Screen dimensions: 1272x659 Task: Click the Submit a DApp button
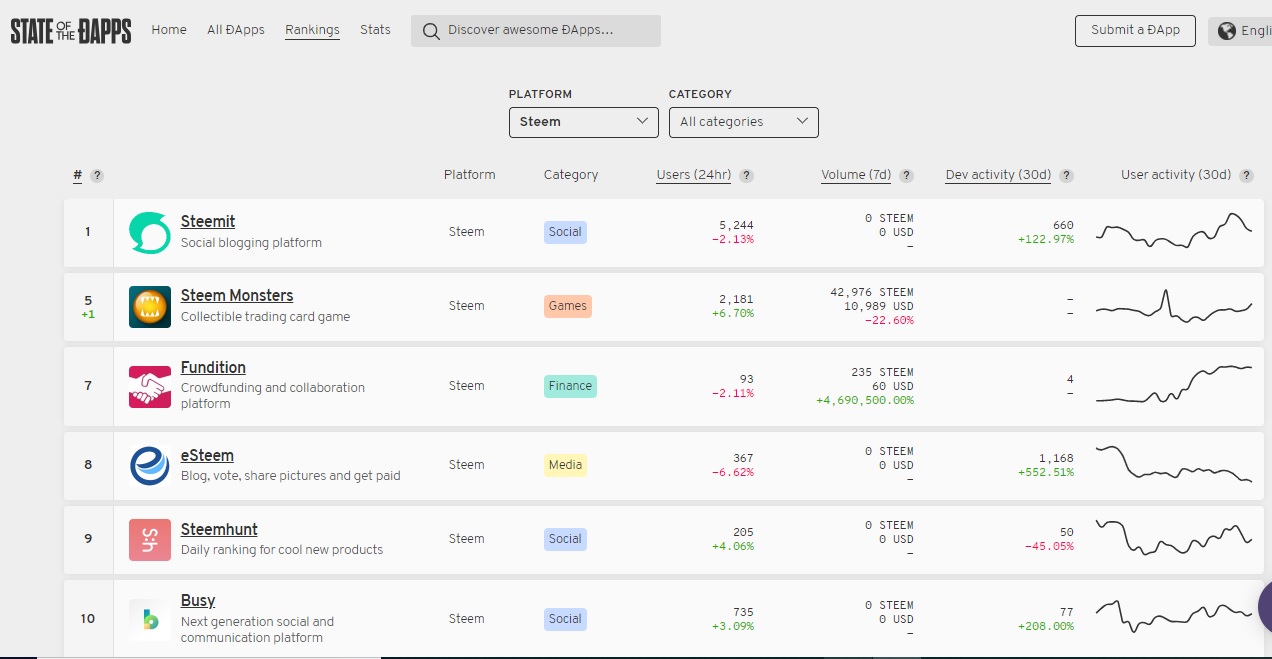pyautogui.click(x=1135, y=30)
